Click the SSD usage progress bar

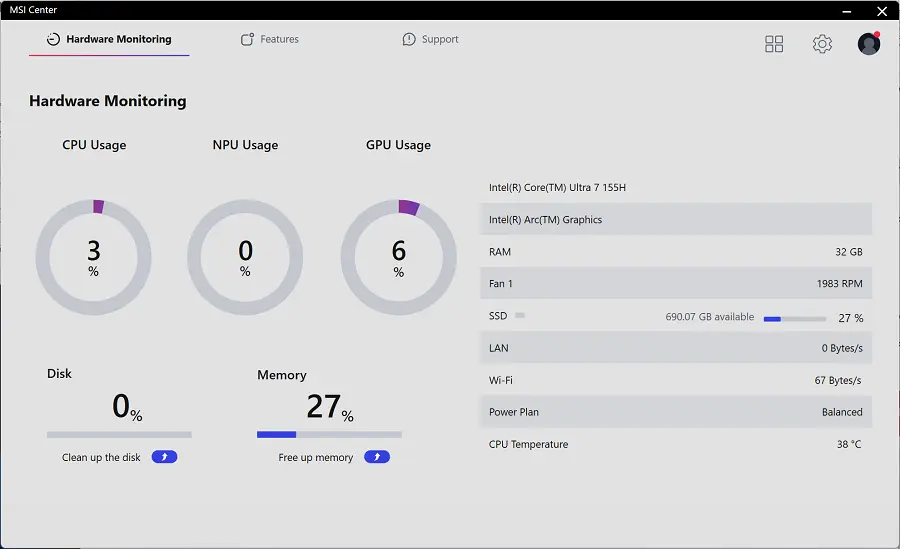795,319
